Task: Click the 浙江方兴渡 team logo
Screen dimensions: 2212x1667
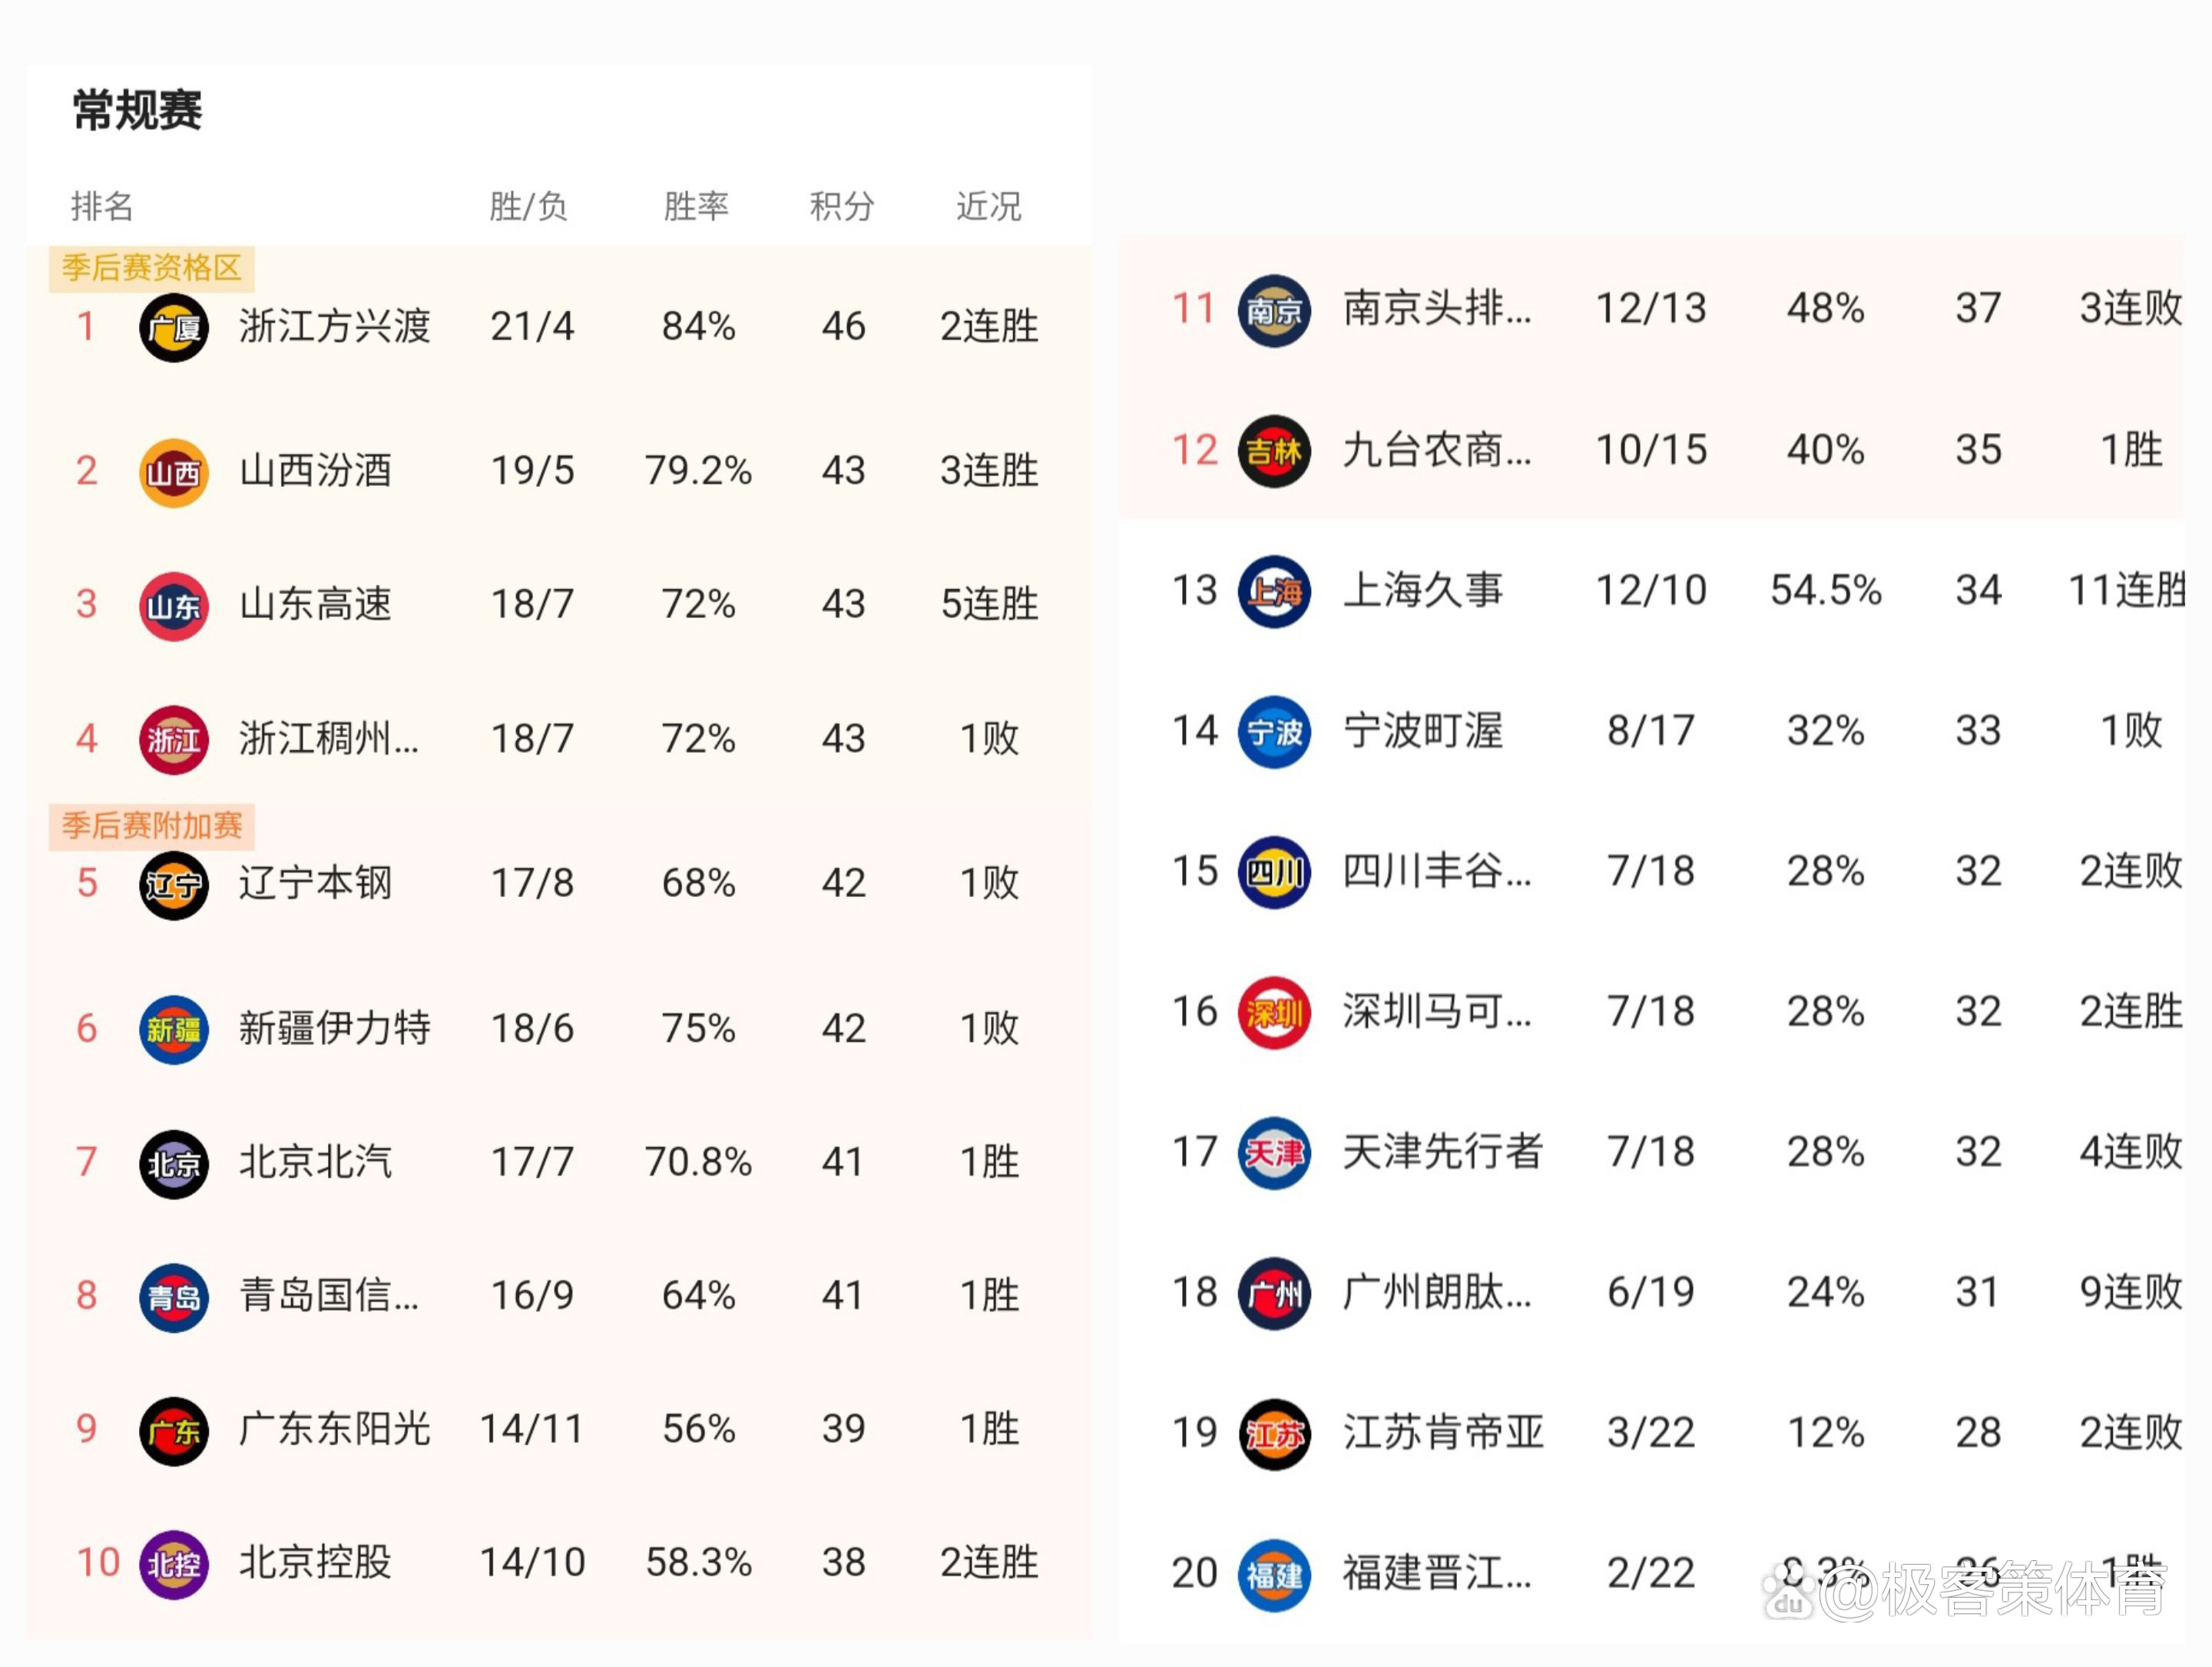Action: pos(173,327)
